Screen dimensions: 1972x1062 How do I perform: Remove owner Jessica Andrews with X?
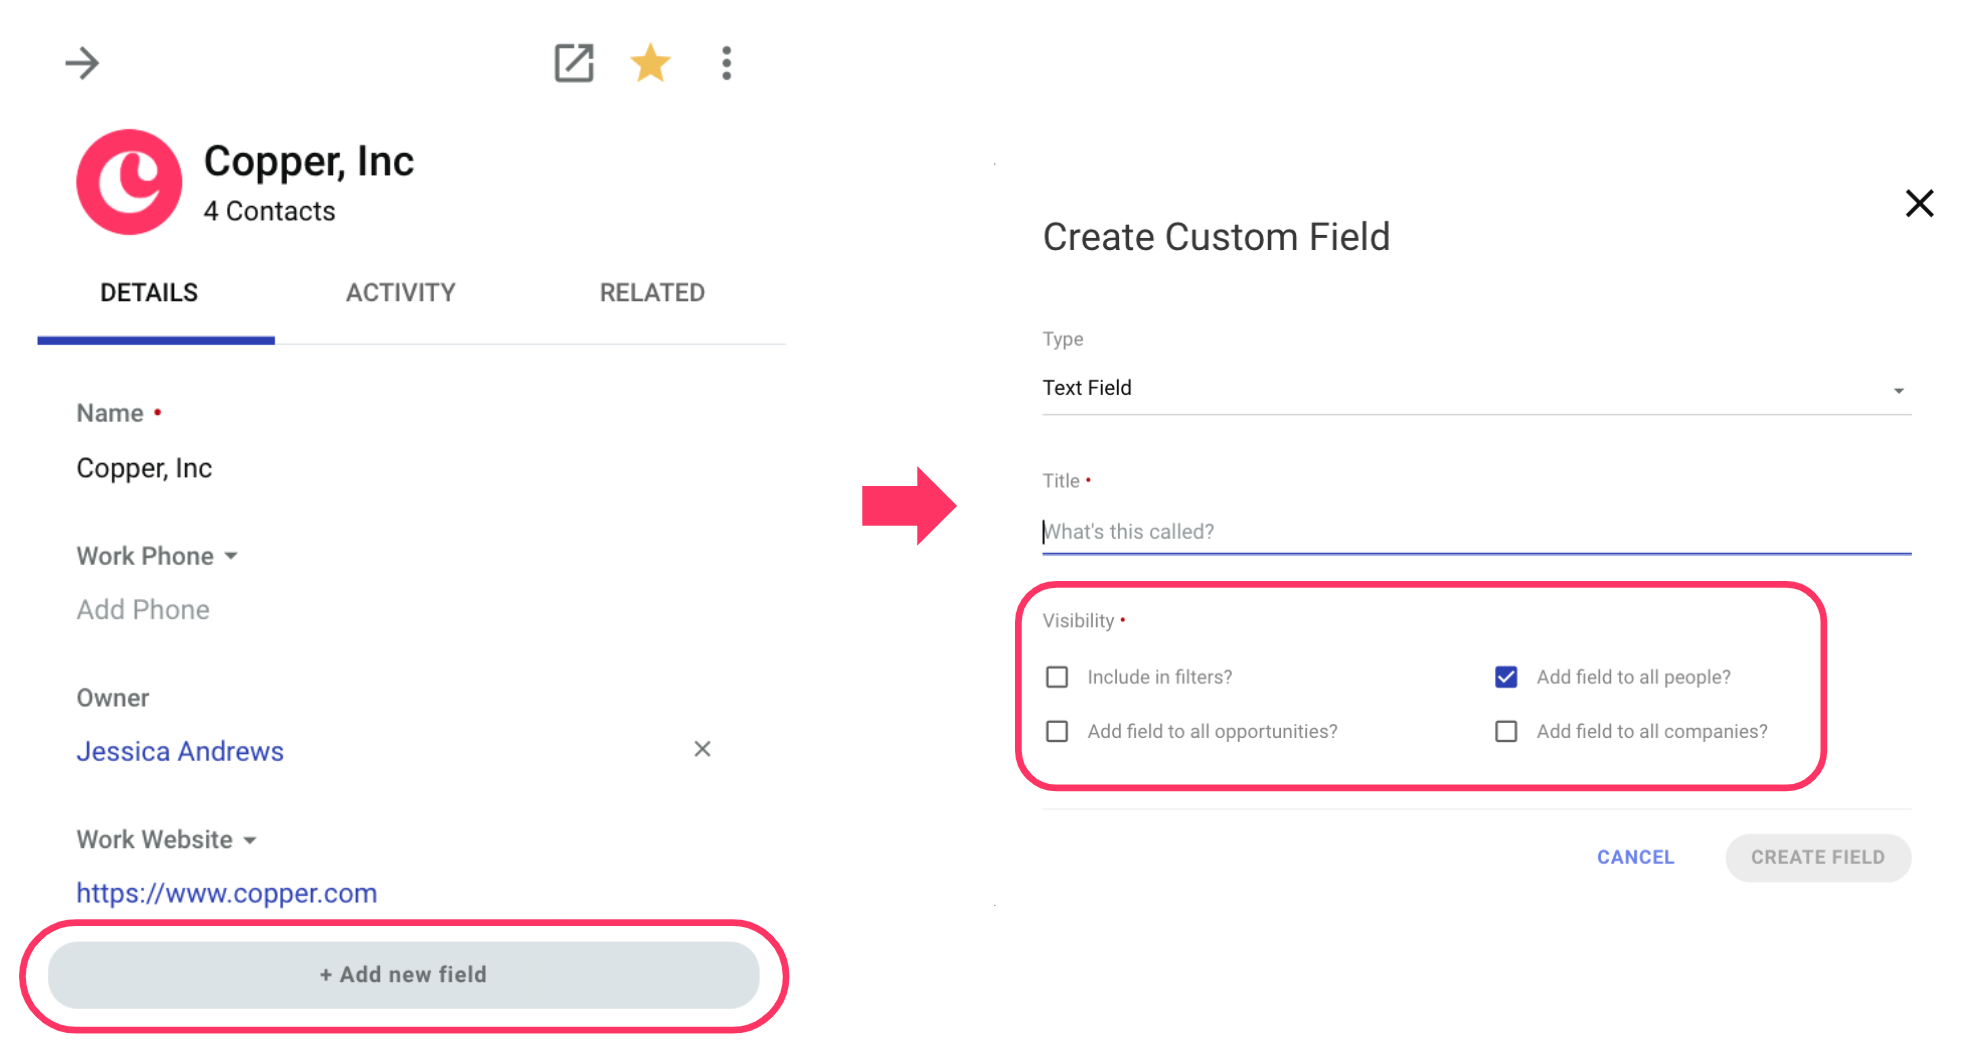pos(702,749)
